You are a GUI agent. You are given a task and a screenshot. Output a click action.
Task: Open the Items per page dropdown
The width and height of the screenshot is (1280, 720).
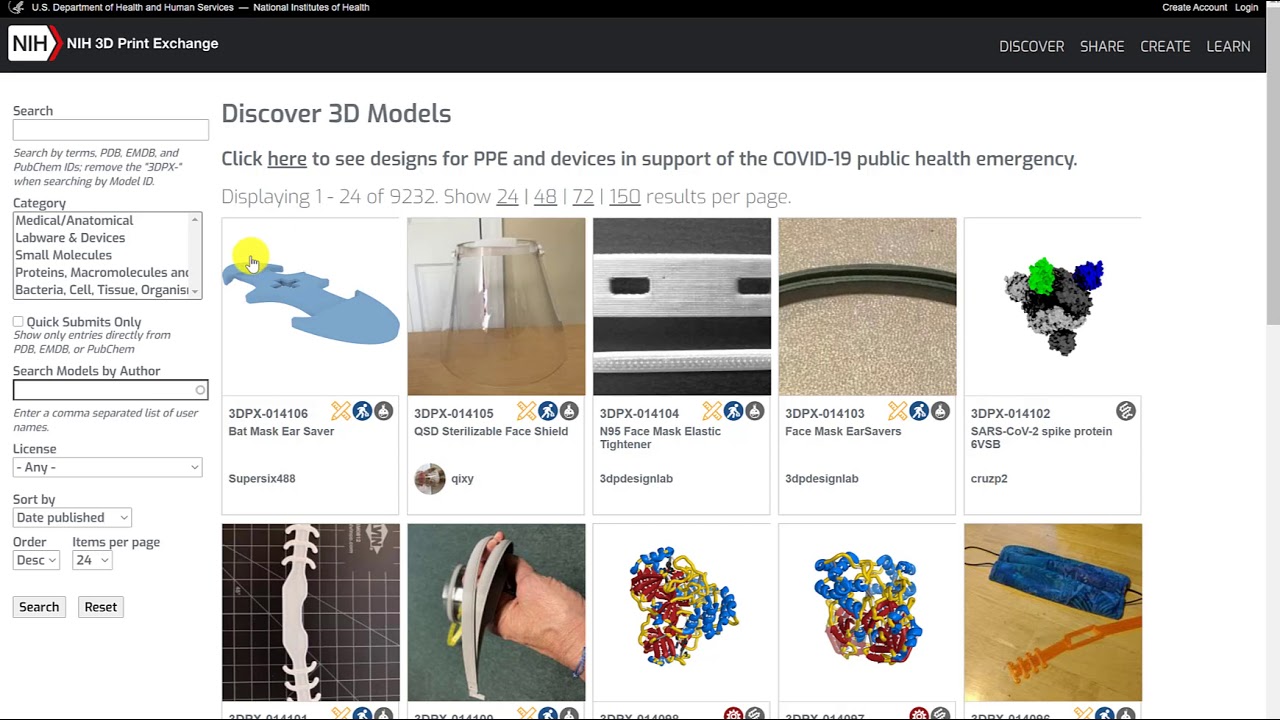92,560
